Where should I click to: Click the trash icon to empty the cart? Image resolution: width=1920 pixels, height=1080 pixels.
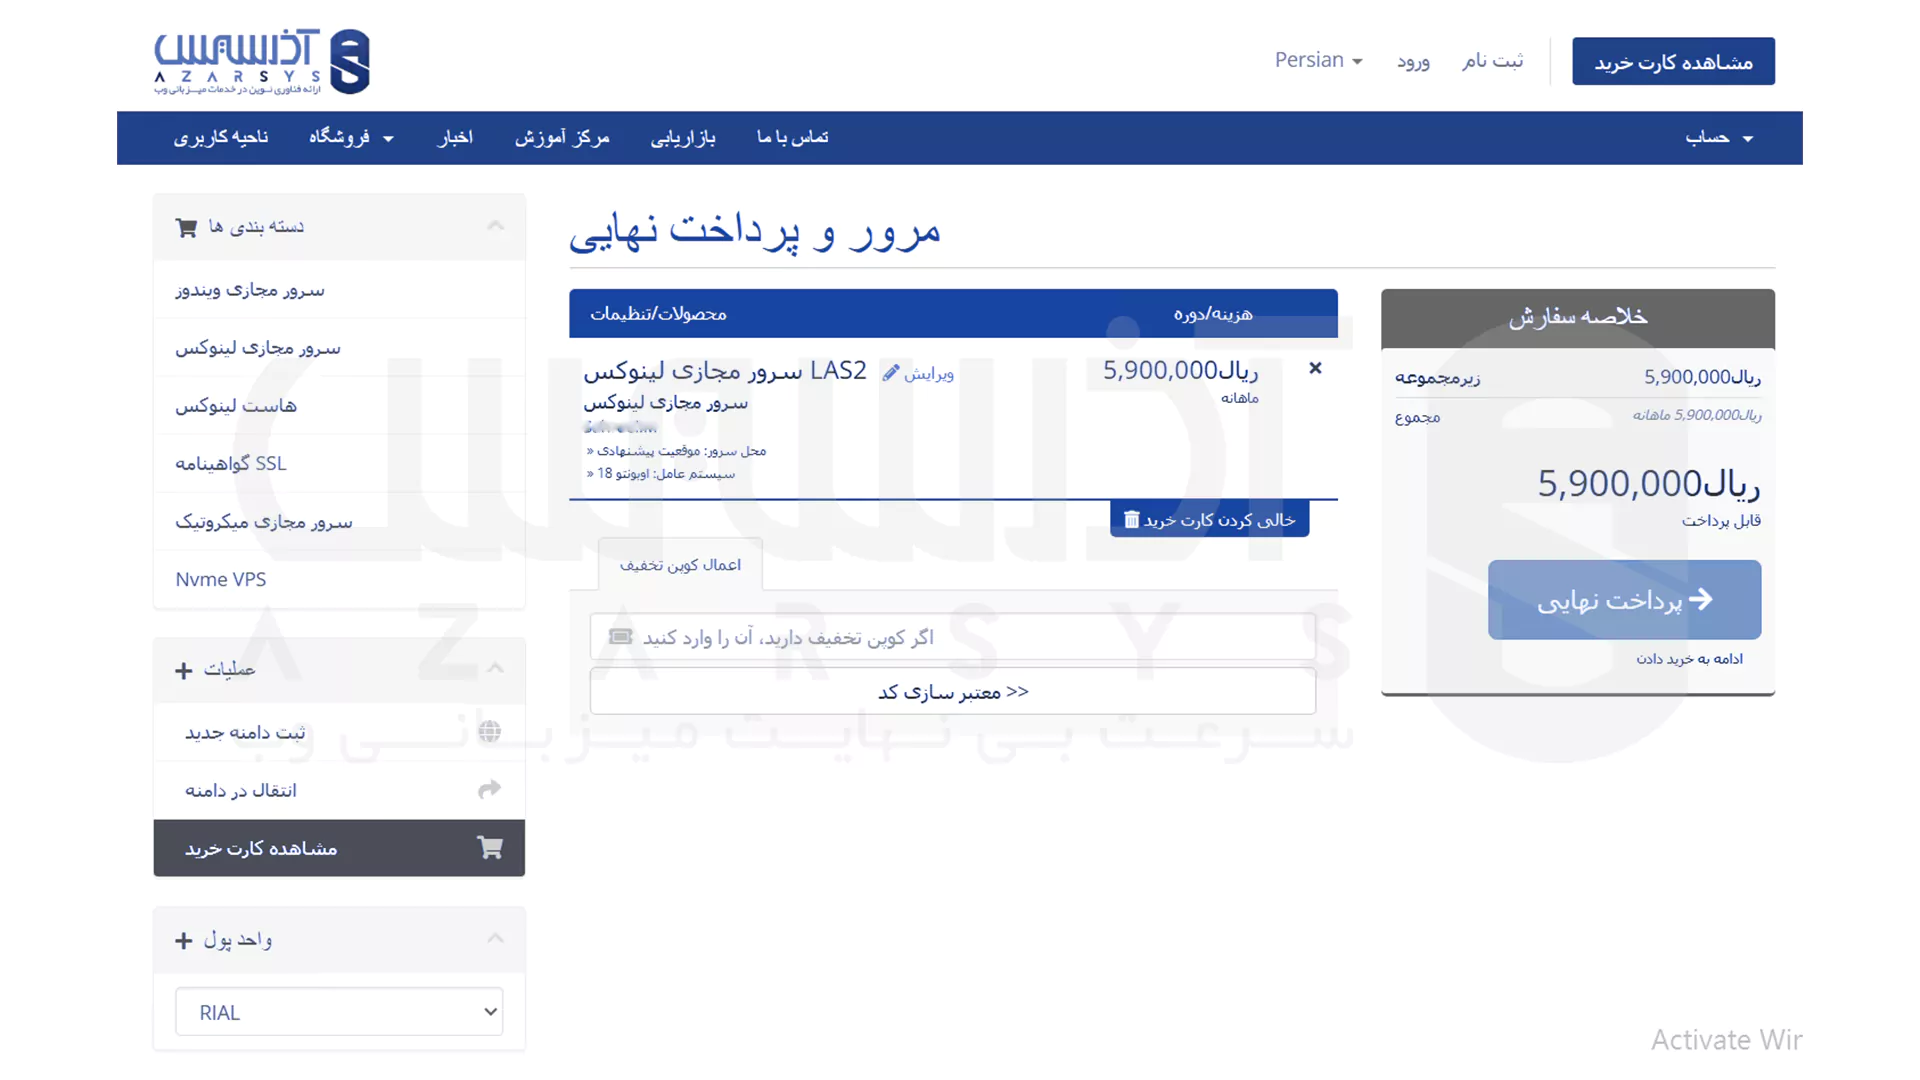pos(1131,518)
